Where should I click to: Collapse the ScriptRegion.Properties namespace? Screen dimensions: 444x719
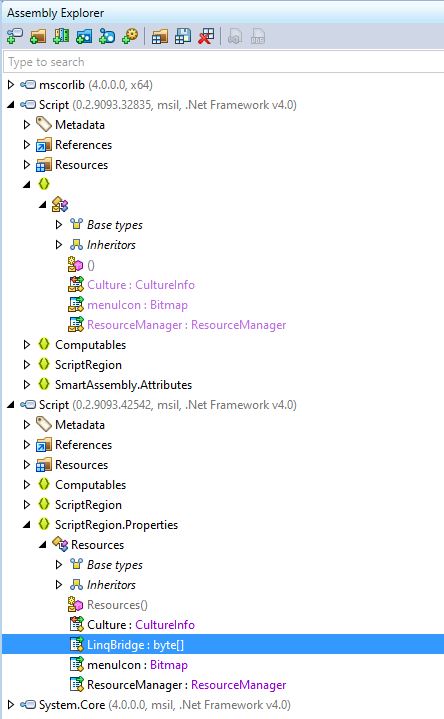(x=27, y=525)
